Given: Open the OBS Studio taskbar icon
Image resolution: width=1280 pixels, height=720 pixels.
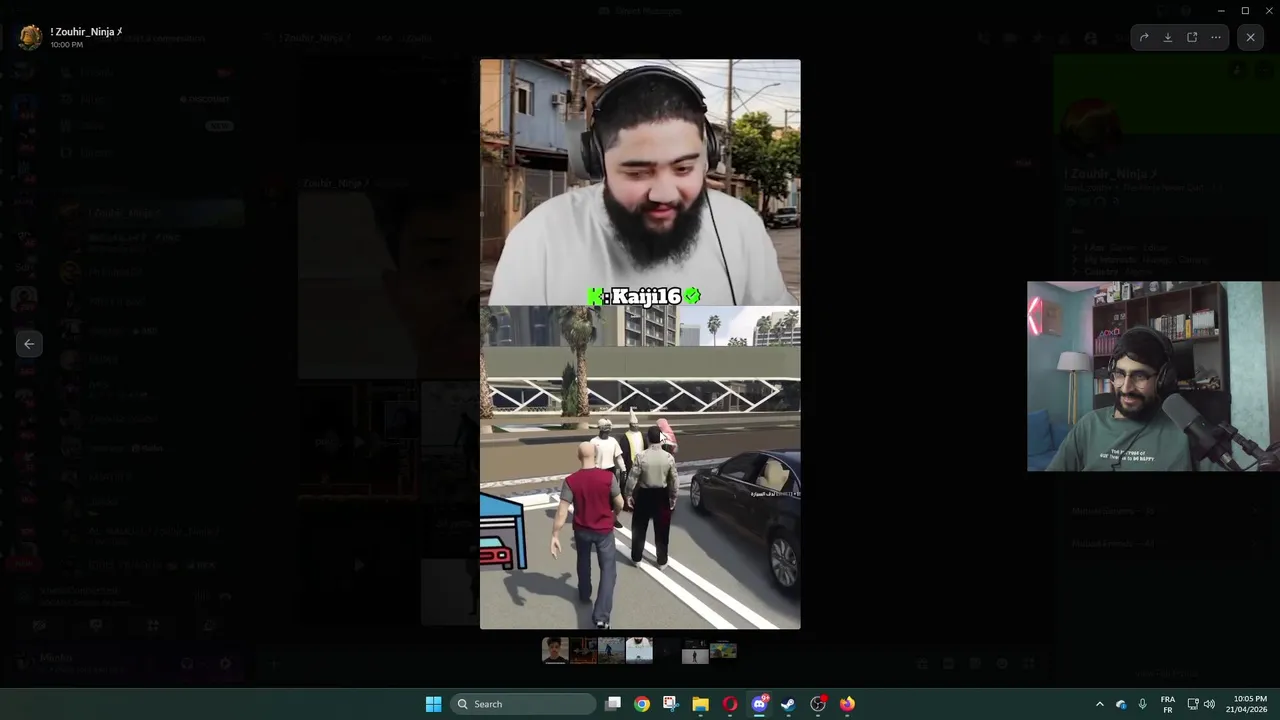Looking at the screenshot, I should 818,704.
